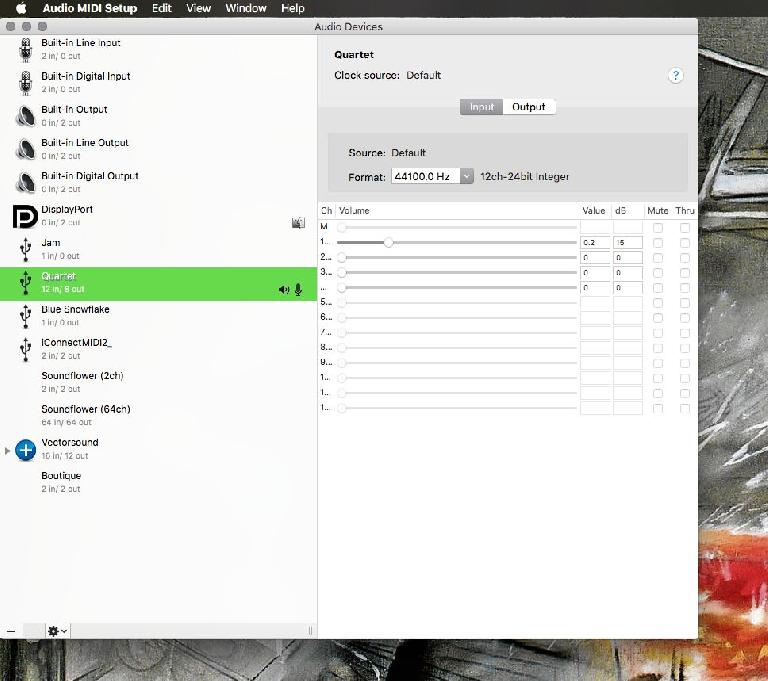This screenshot has height=681, width=768.
Task: Select the Built-in Digital Input microphone icon
Action: click(x=25, y=83)
